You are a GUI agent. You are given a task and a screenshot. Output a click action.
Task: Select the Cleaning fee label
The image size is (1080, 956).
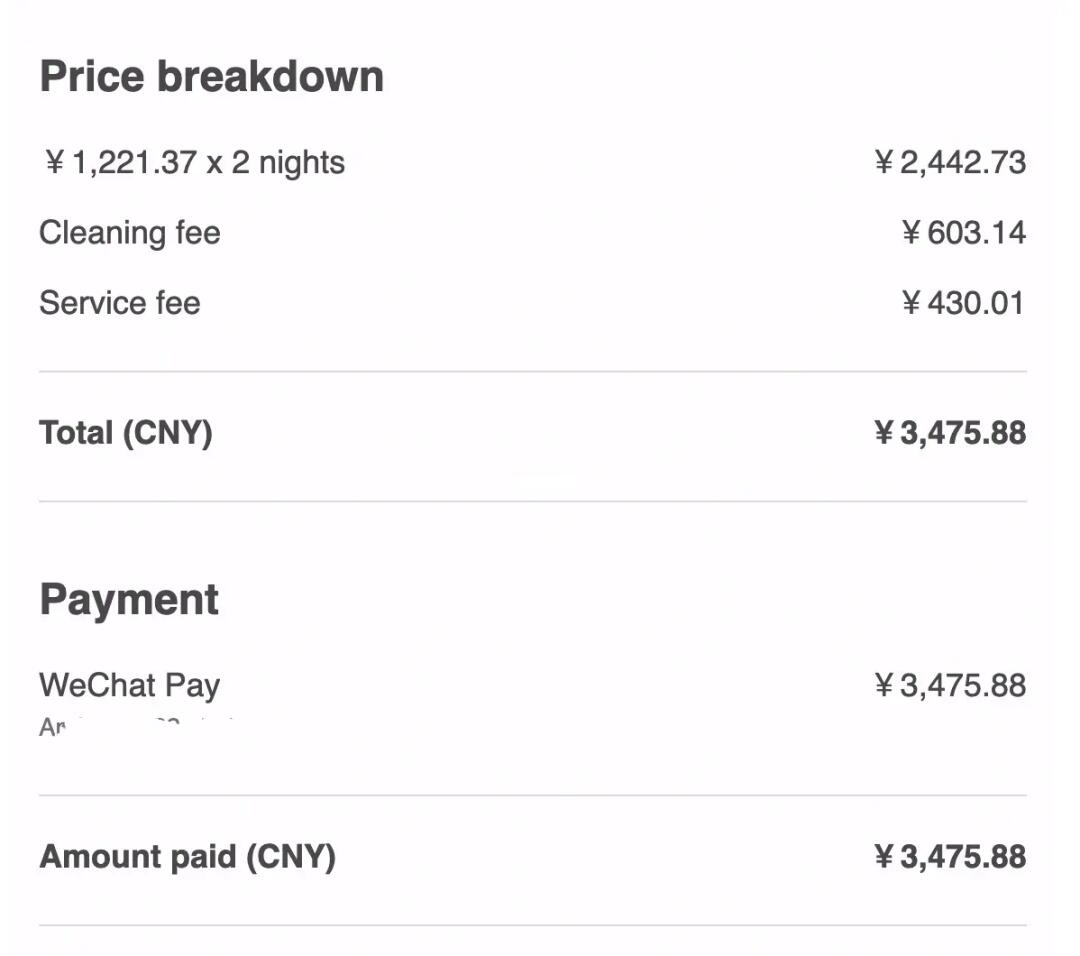click(x=129, y=233)
